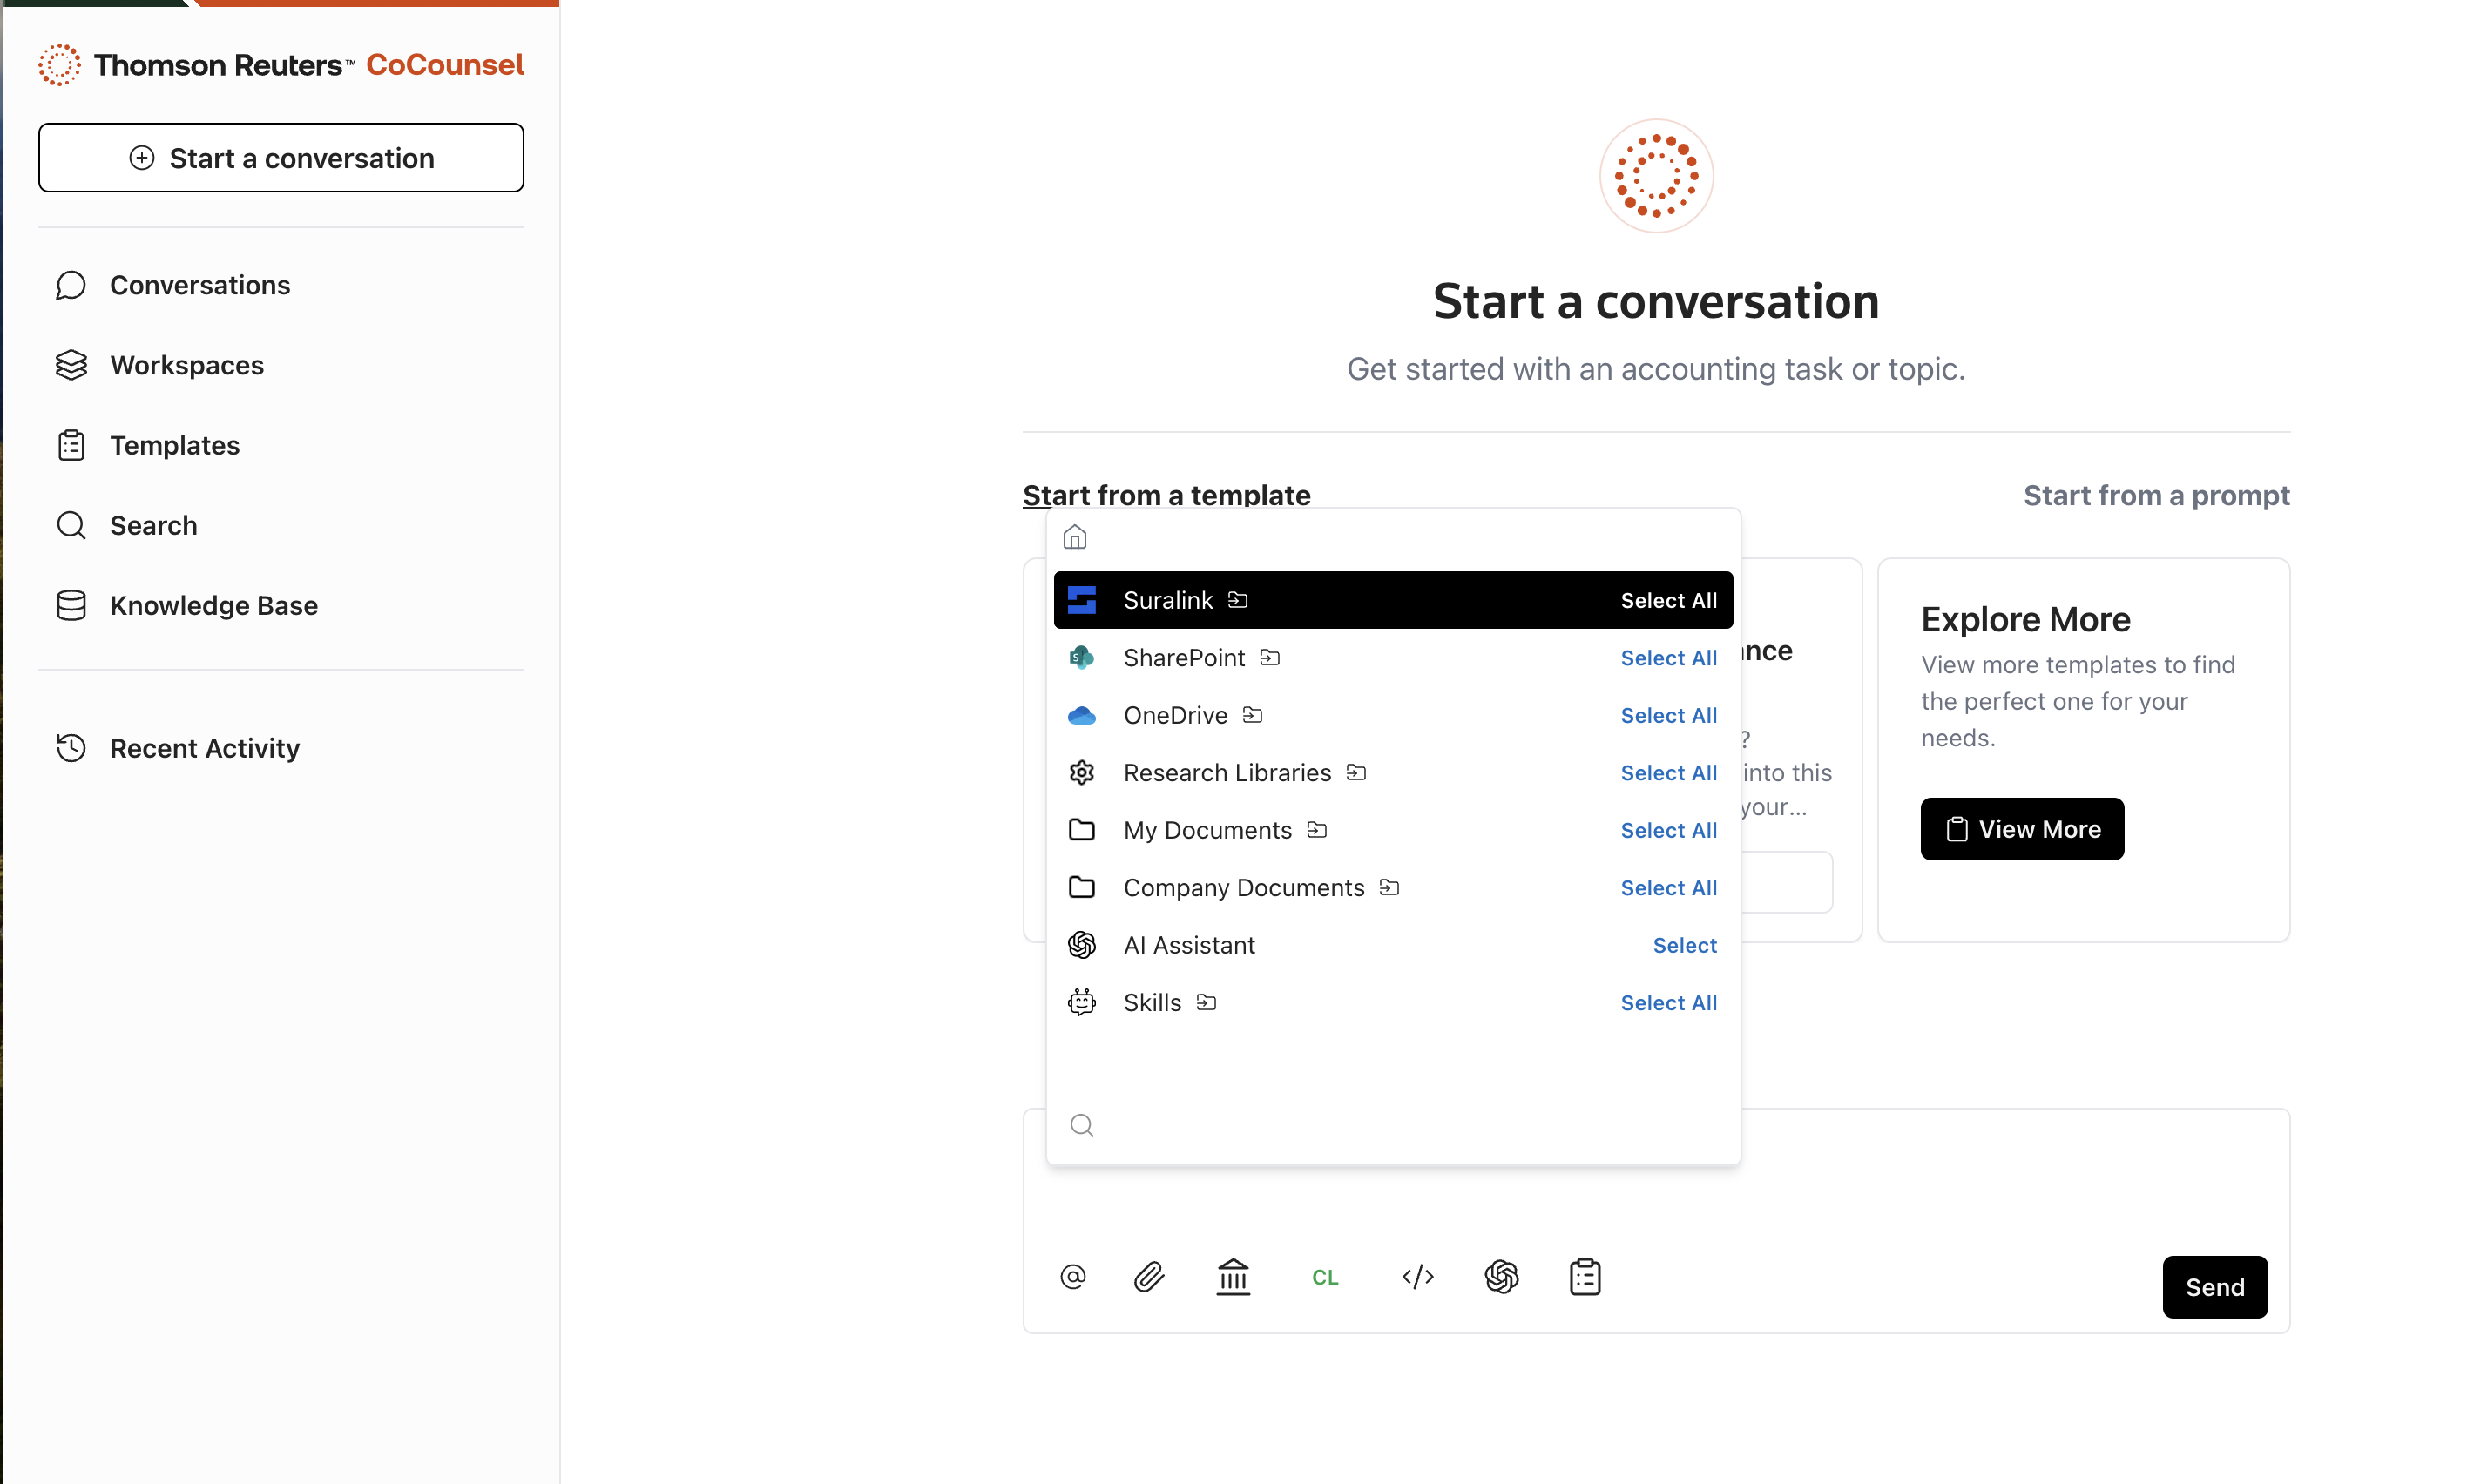Click the green CL icon
Image resolution: width=2474 pixels, height=1484 pixels.
pyautogui.click(x=1325, y=1277)
